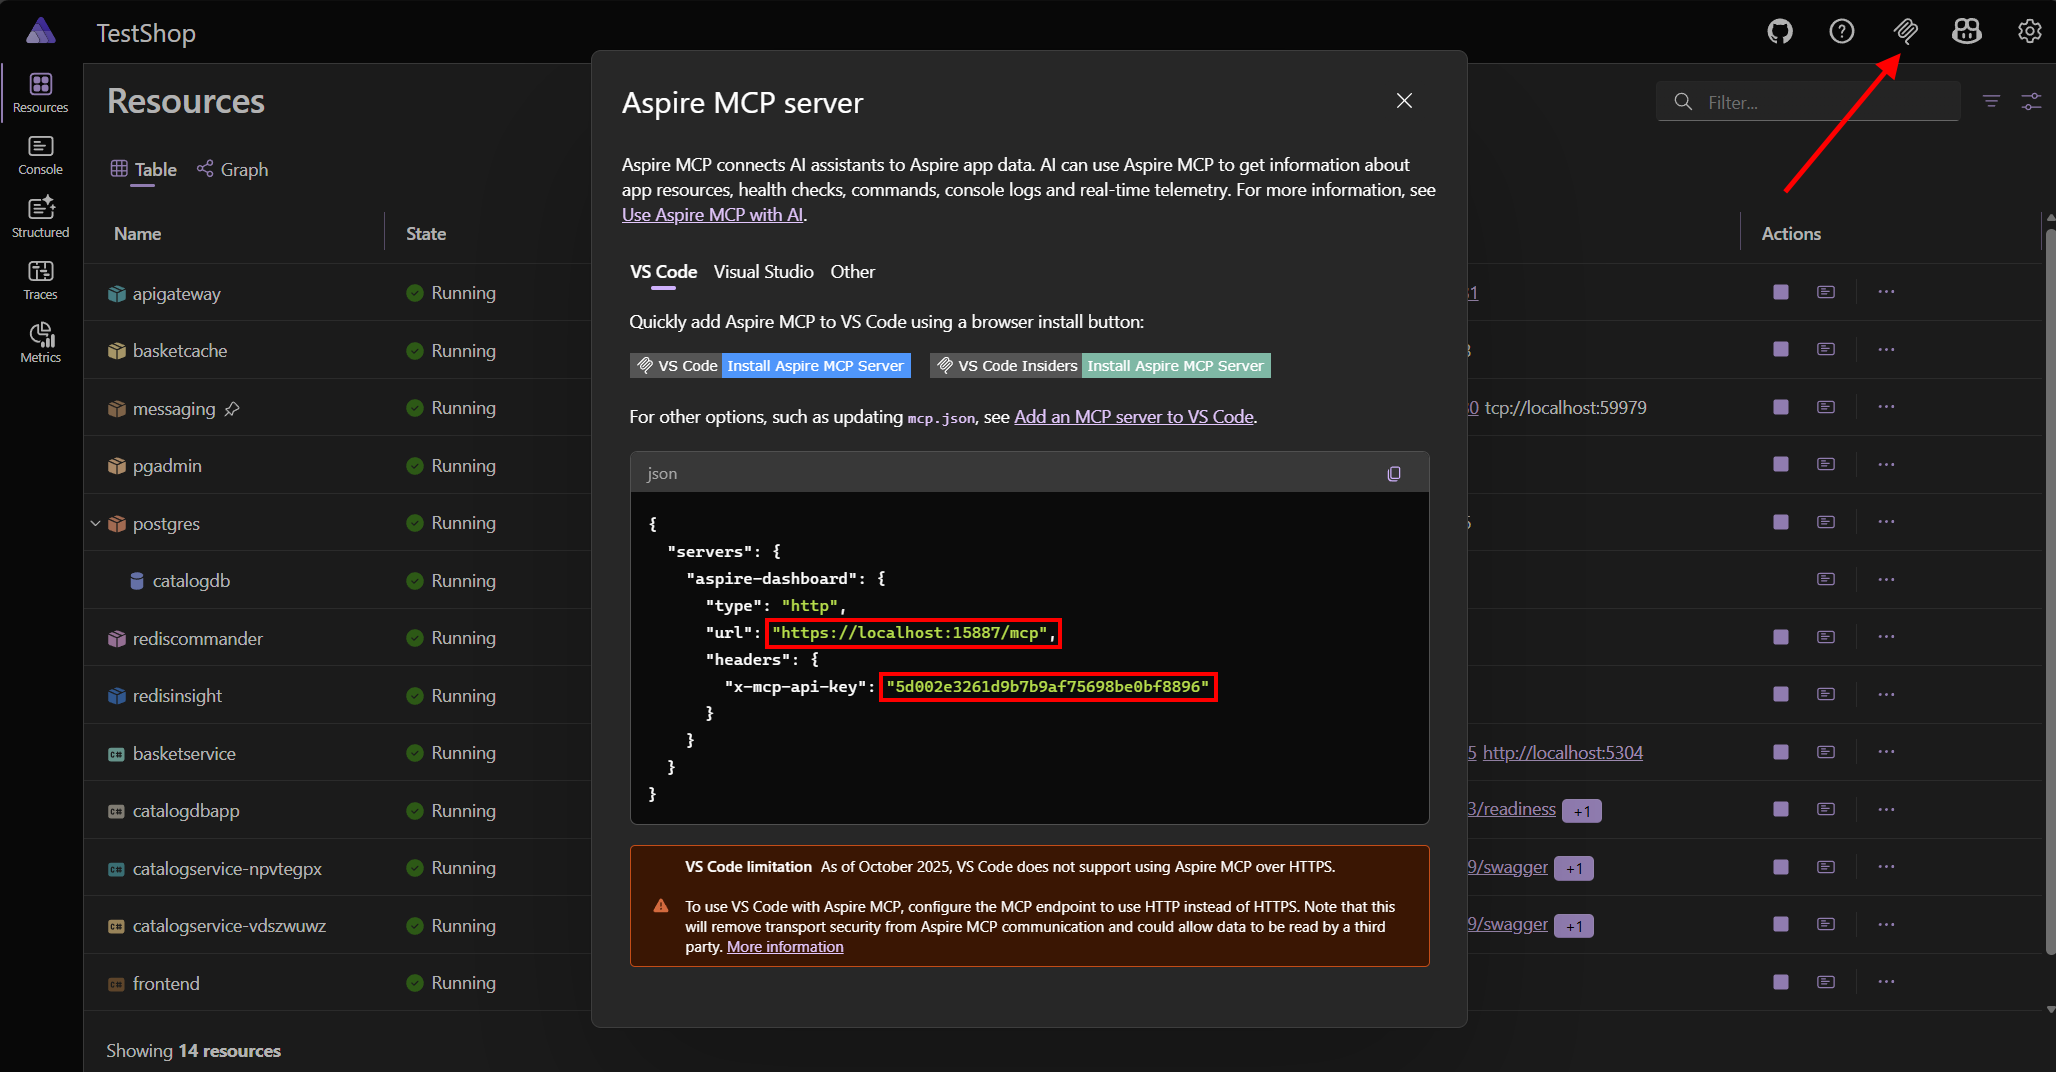This screenshot has width=2056, height=1072.
Task: Open the GitHub Copilot assistant
Action: pyautogui.click(x=1966, y=31)
